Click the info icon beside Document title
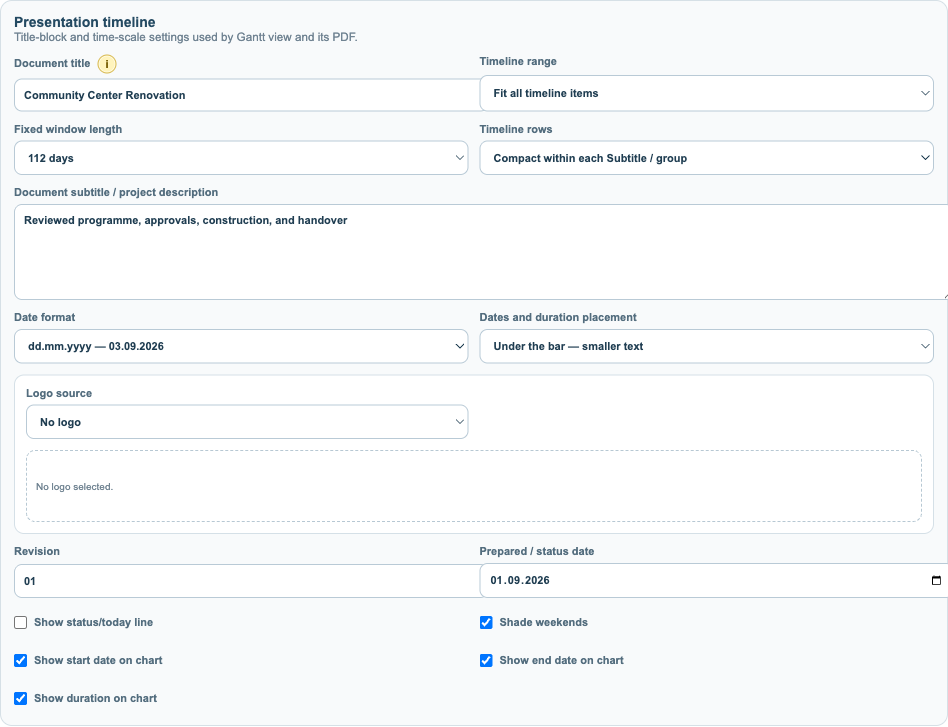The width and height of the screenshot is (948, 727). (107, 64)
